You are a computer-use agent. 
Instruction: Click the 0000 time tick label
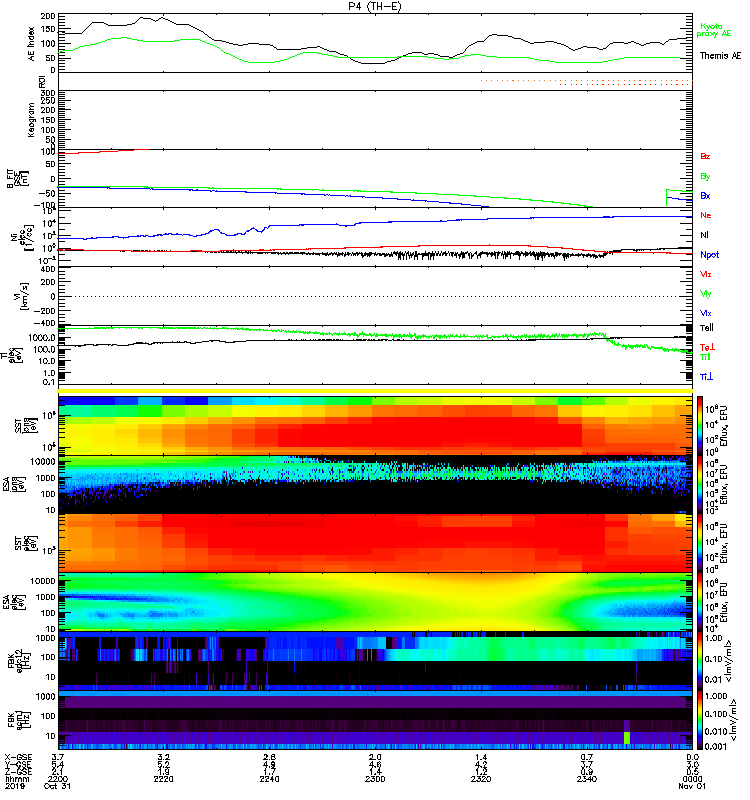tap(692, 779)
